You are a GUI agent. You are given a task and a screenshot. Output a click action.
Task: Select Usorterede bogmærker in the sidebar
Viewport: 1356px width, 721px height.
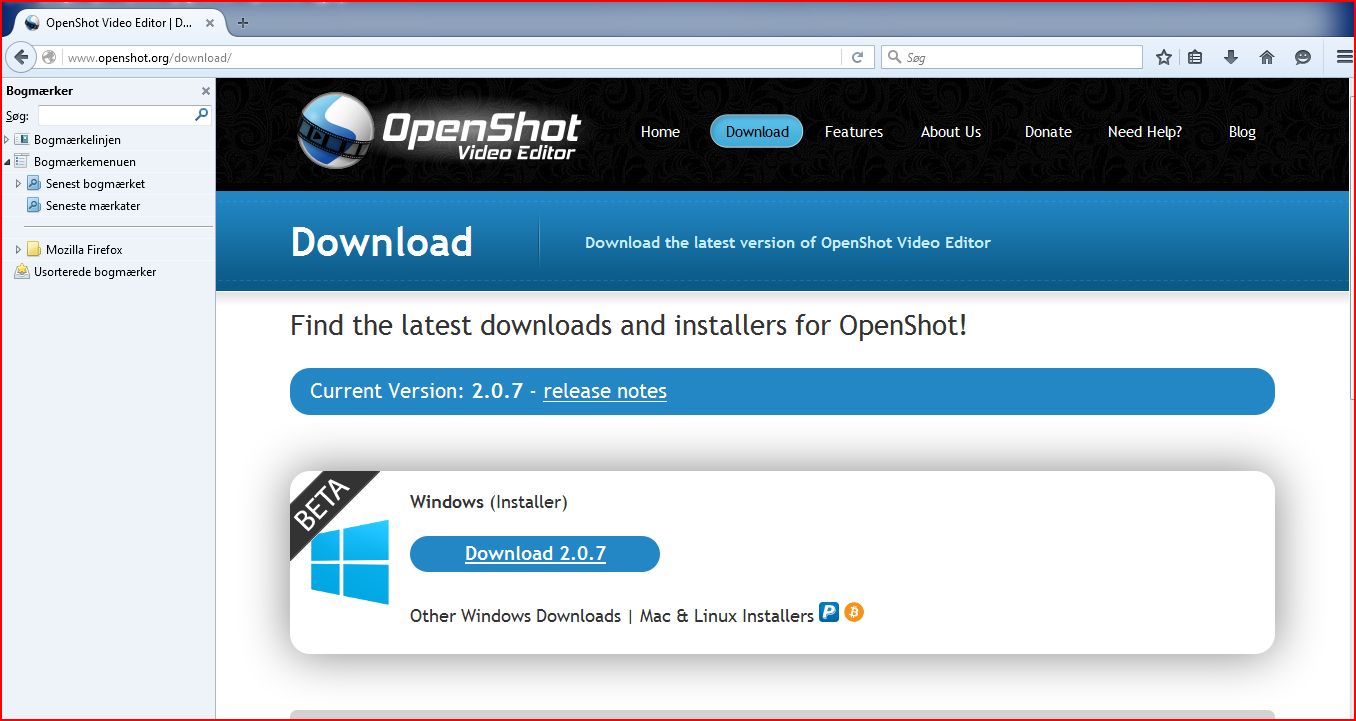click(x=95, y=271)
